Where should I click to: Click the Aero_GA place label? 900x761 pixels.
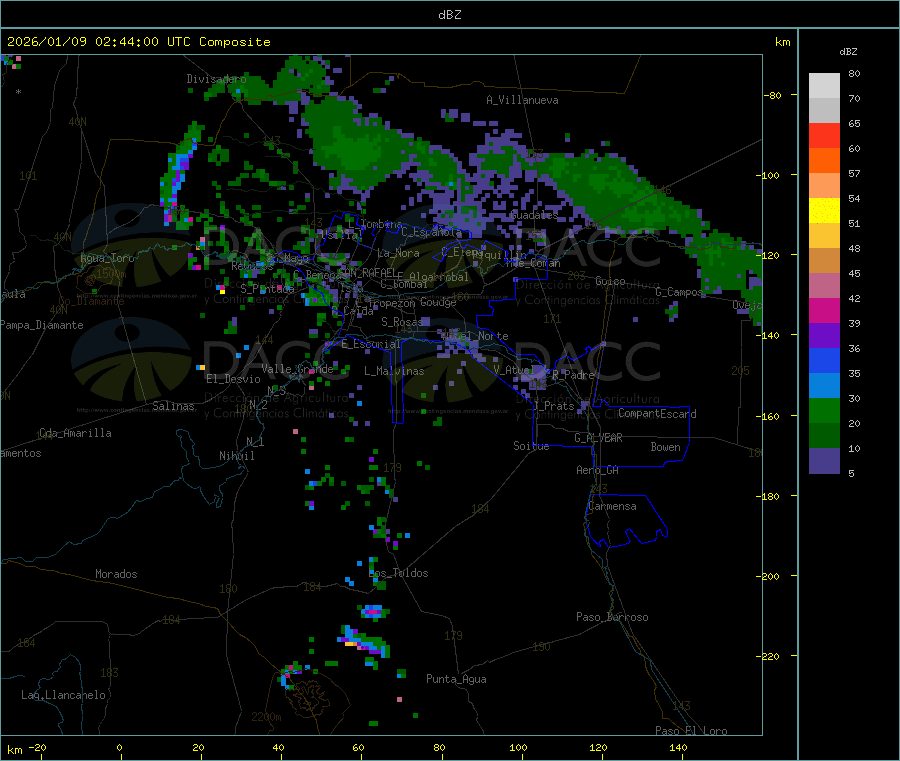pyautogui.click(x=598, y=470)
